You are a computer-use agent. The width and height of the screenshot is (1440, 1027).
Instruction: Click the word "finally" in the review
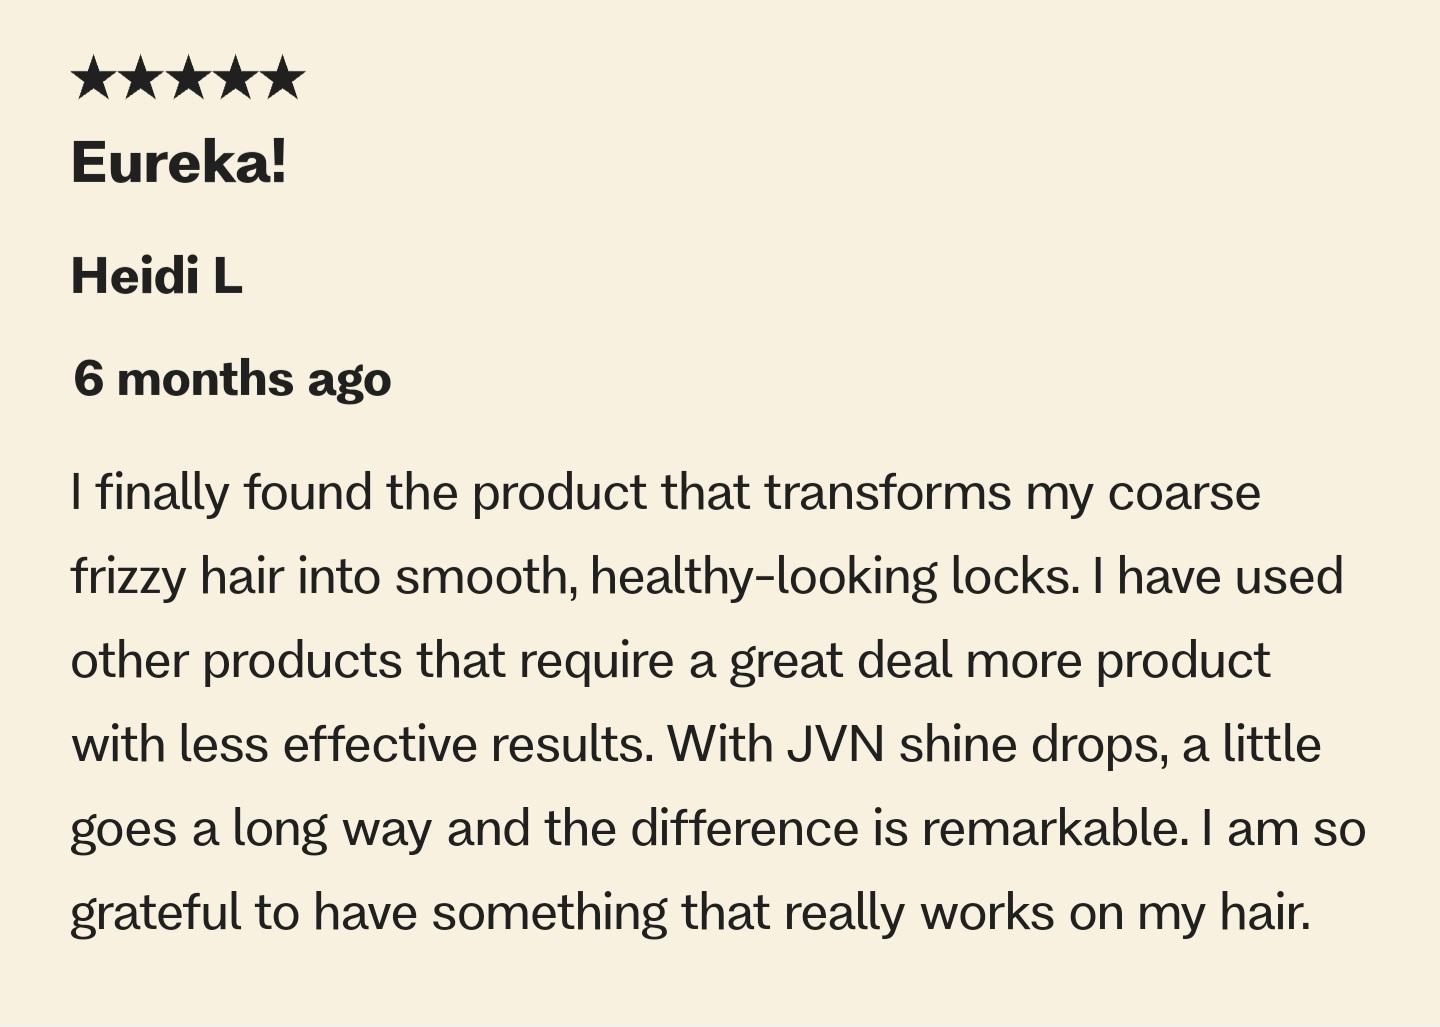click(162, 493)
